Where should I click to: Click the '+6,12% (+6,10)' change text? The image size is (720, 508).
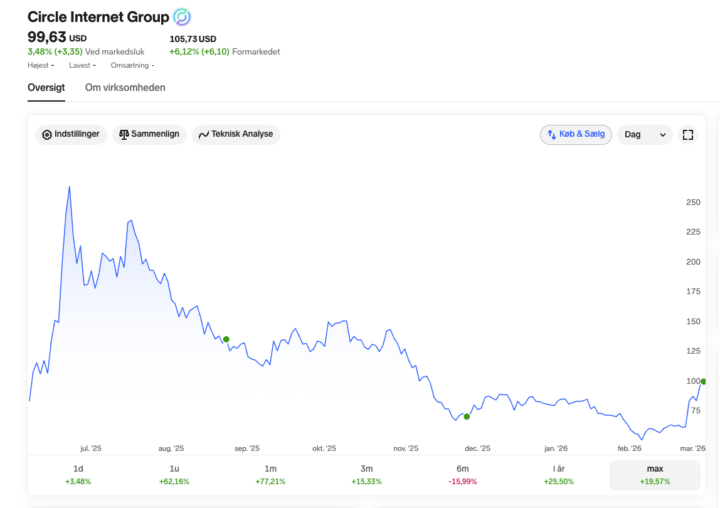click(199, 51)
